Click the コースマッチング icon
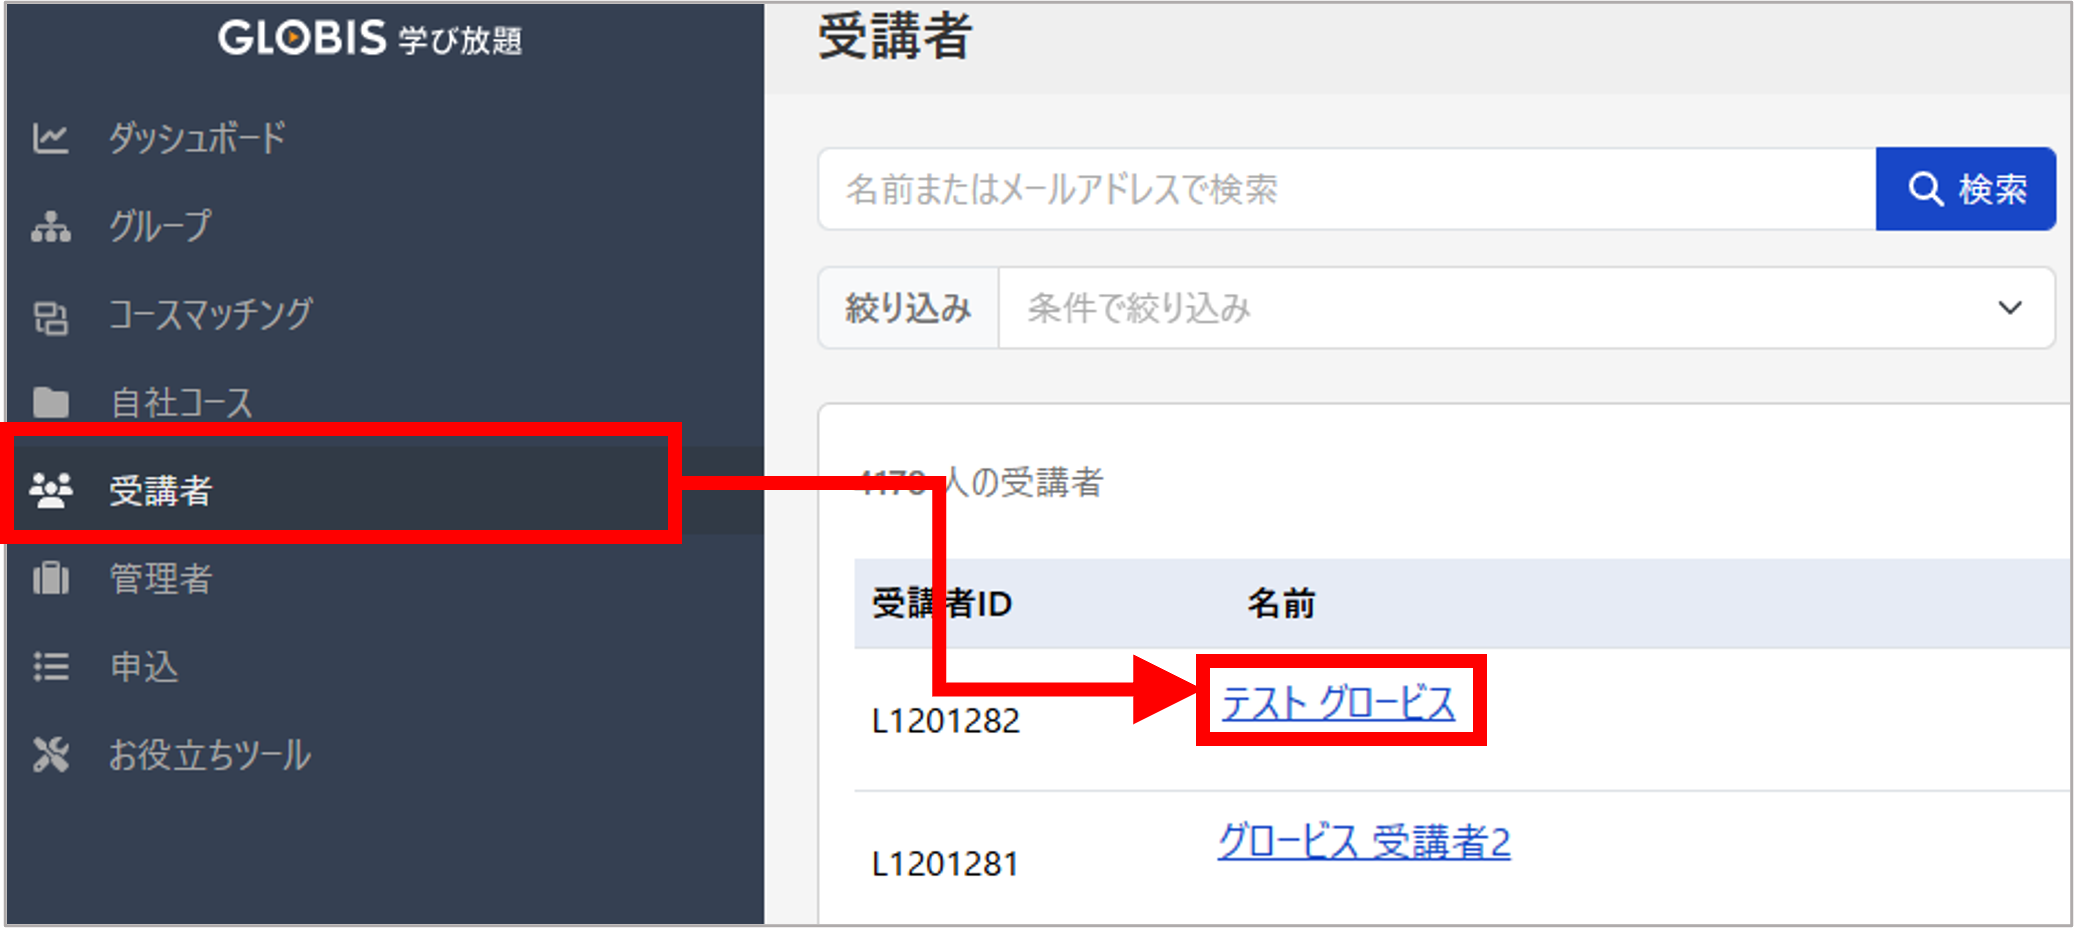 tap(50, 316)
